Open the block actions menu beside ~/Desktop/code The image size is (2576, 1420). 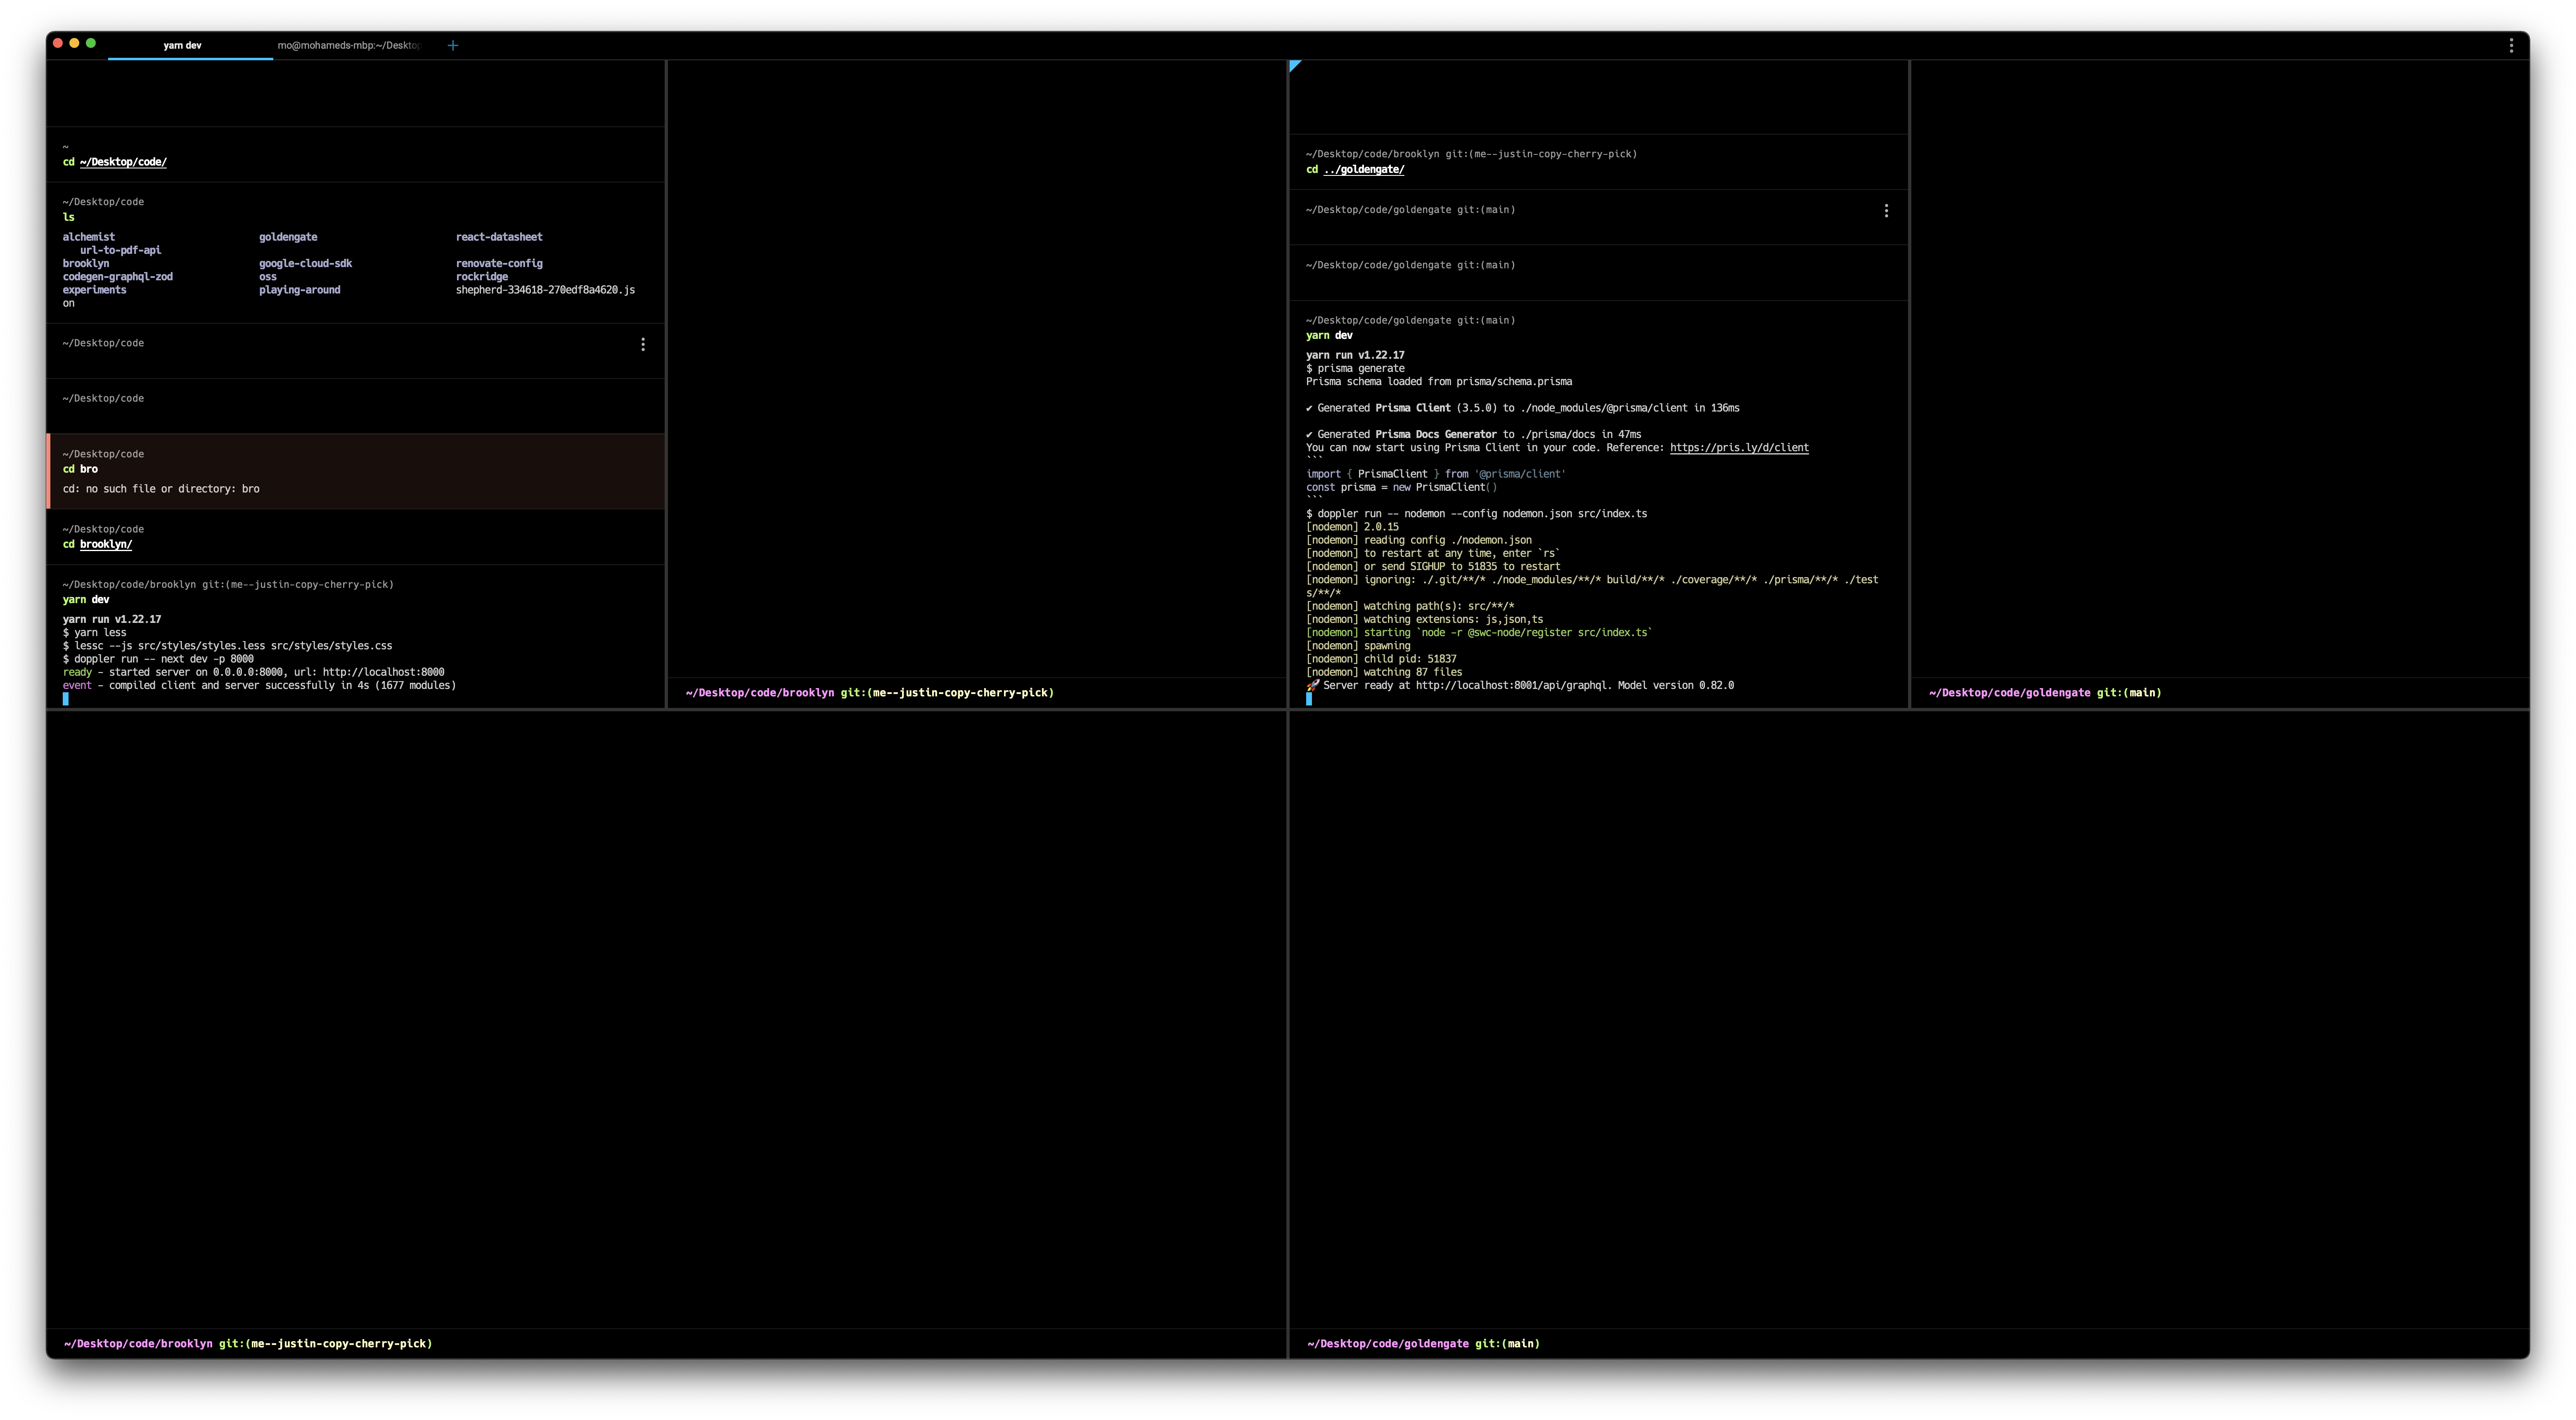coord(643,343)
